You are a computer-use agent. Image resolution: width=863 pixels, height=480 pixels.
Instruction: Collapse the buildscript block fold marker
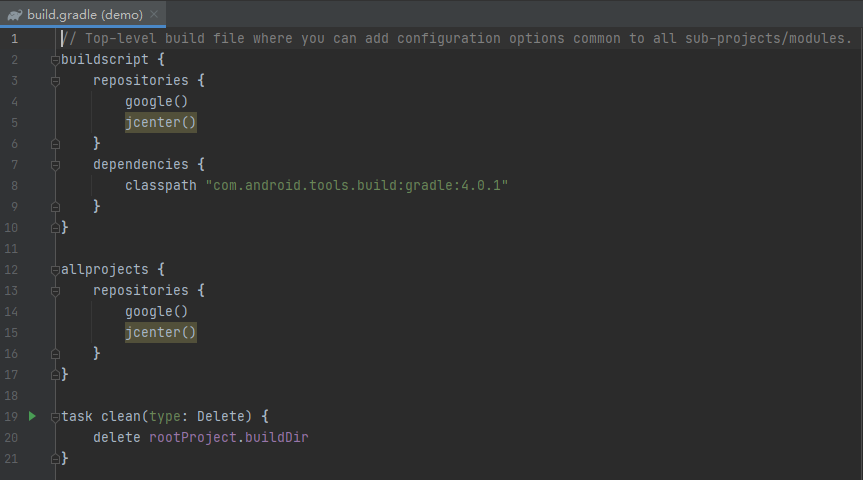click(x=55, y=60)
